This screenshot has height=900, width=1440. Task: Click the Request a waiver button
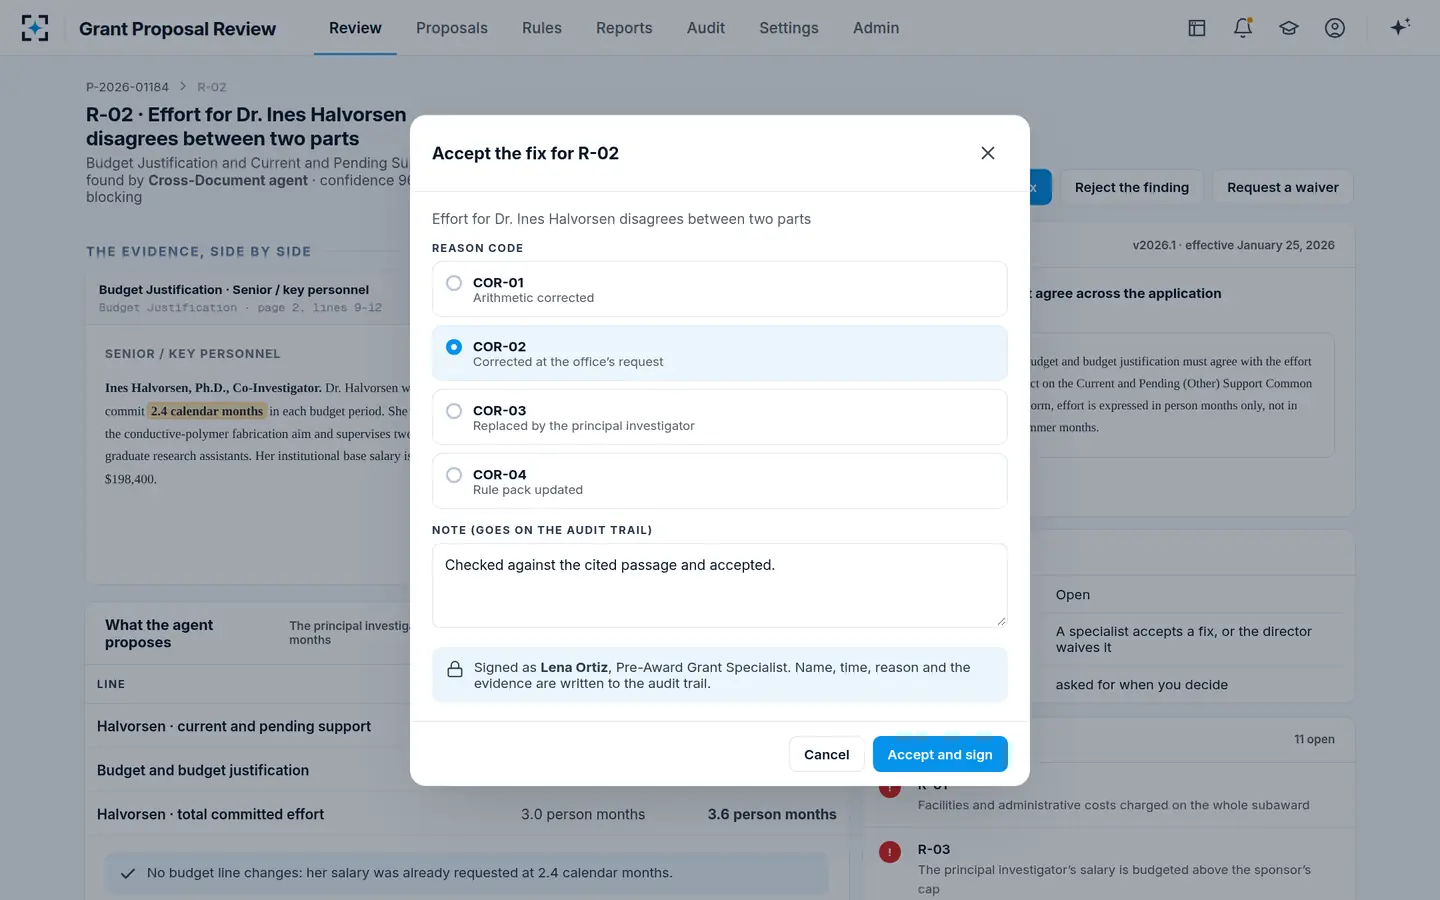point(1283,187)
